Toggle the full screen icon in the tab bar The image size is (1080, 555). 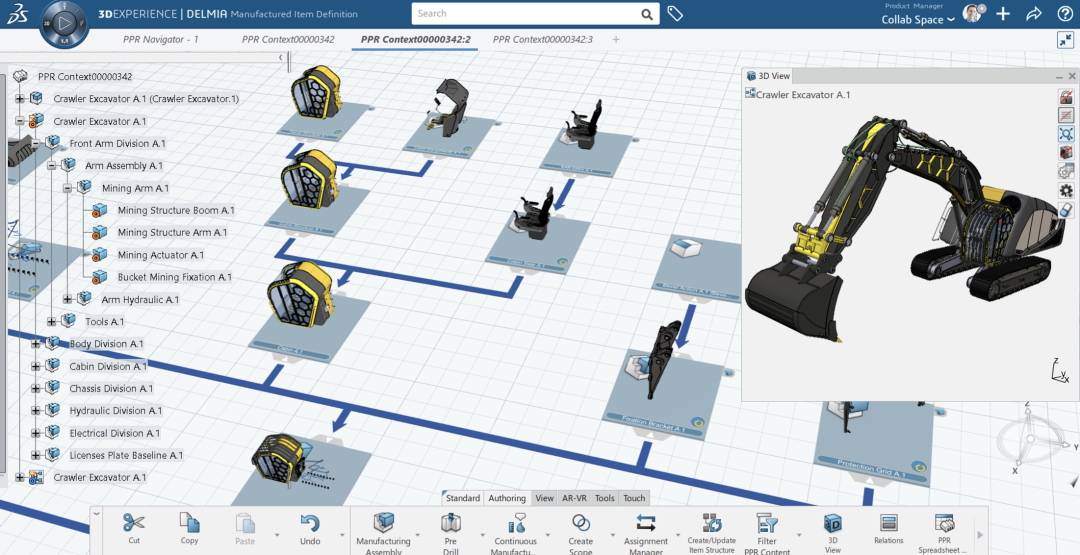(1065, 40)
